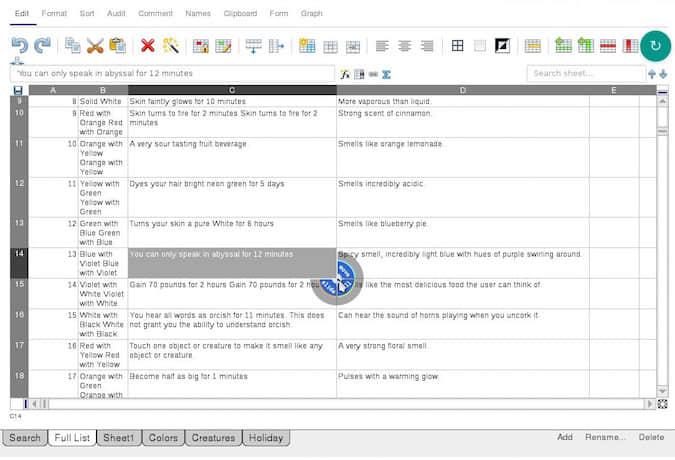Screen dimensions: 675x460
Task: Click the function fx icon
Action: (345, 74)
